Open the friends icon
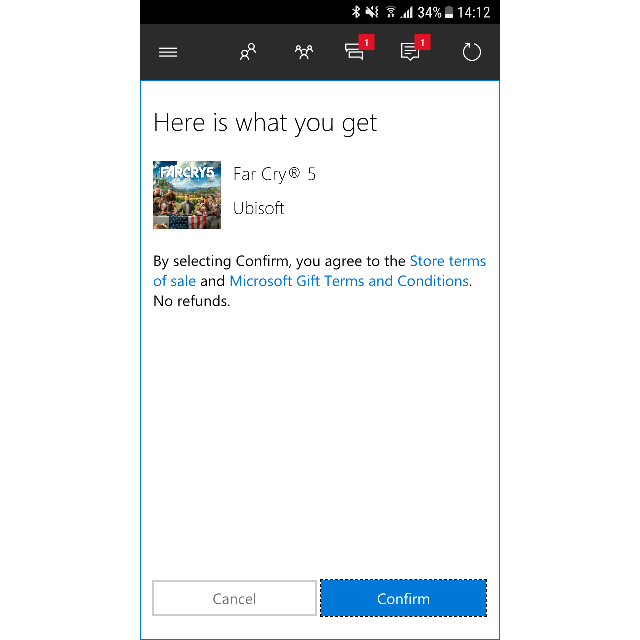Viewport: 640px width, 640px height. coord(248,52)
